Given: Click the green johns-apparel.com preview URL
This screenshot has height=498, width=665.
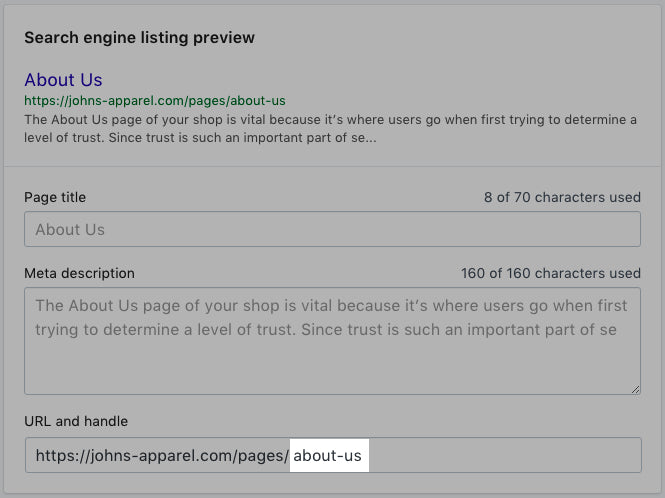Looking at the screenshot, I should [155, 101].
